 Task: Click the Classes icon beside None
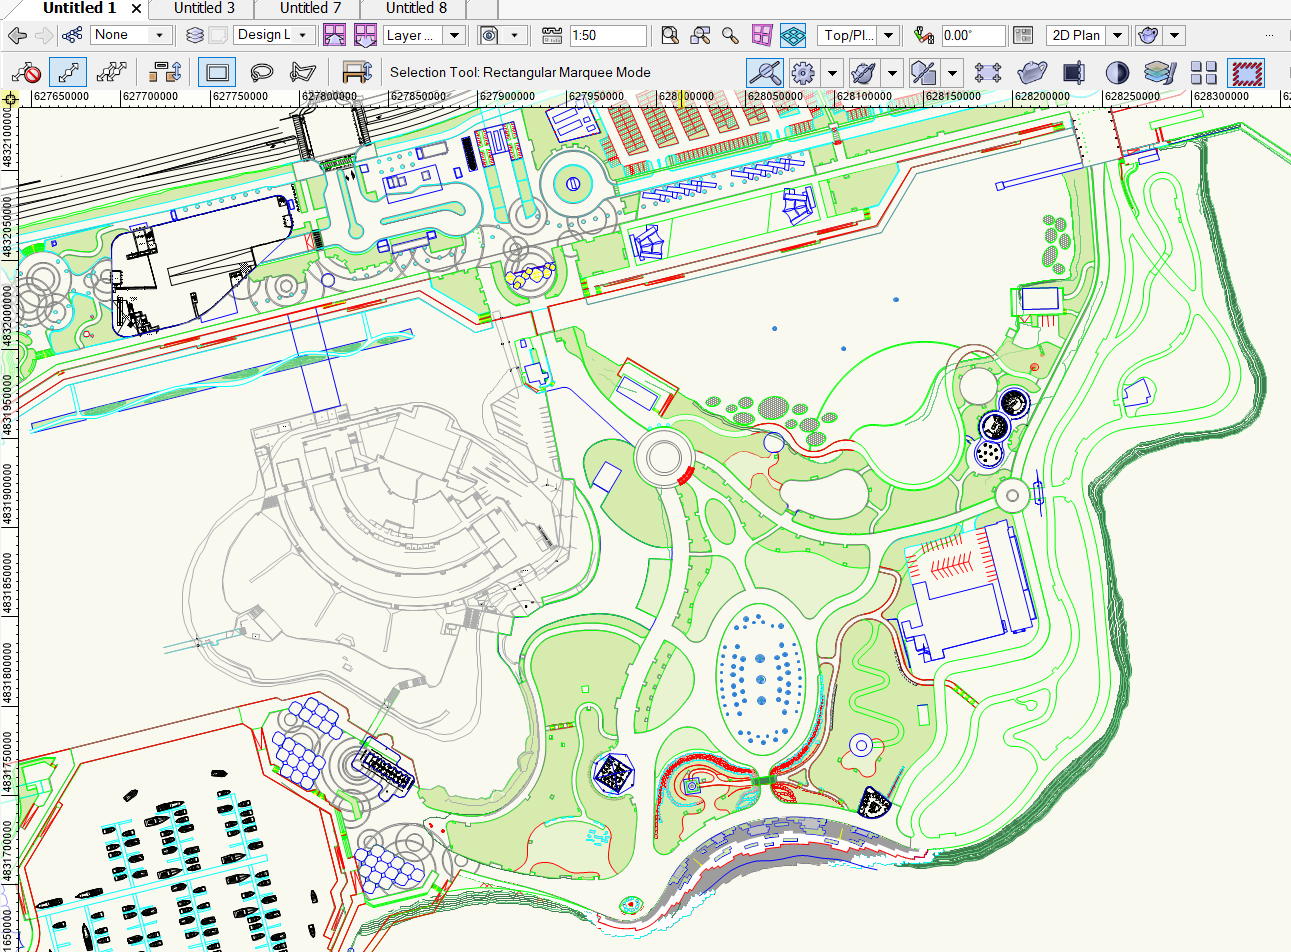click(x=72, y=35)
